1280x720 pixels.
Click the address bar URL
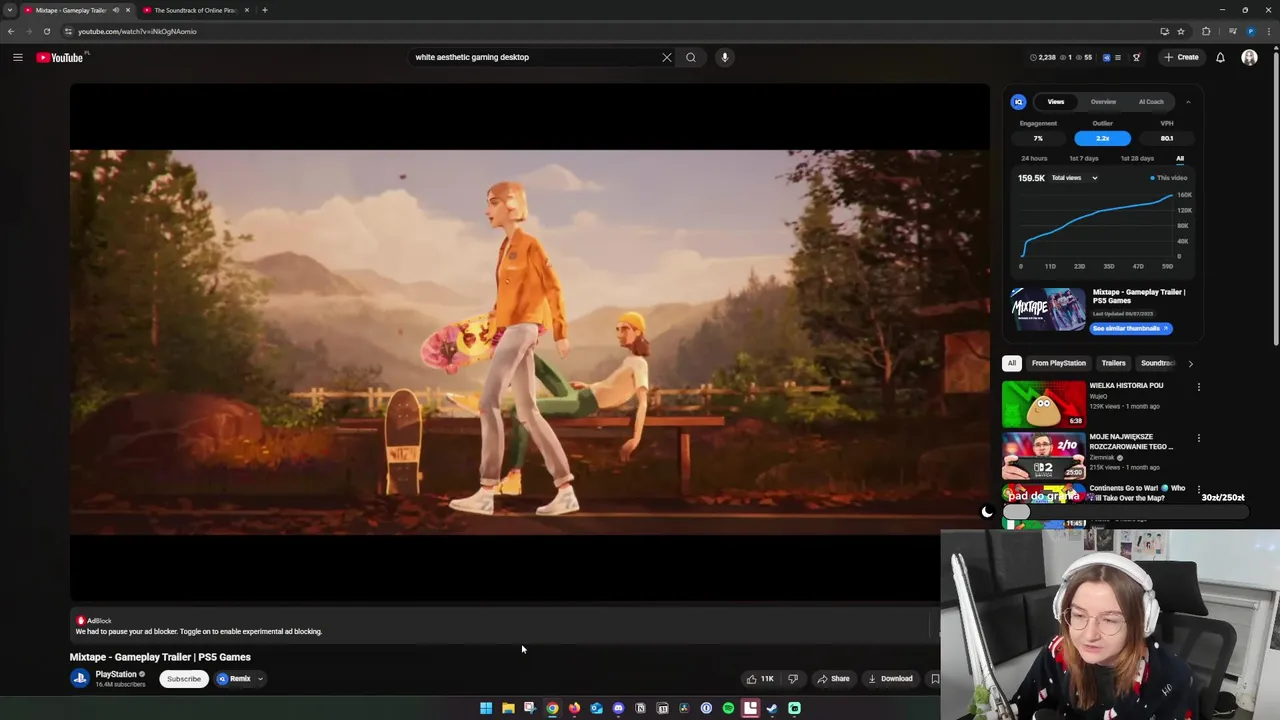point(137,31)
